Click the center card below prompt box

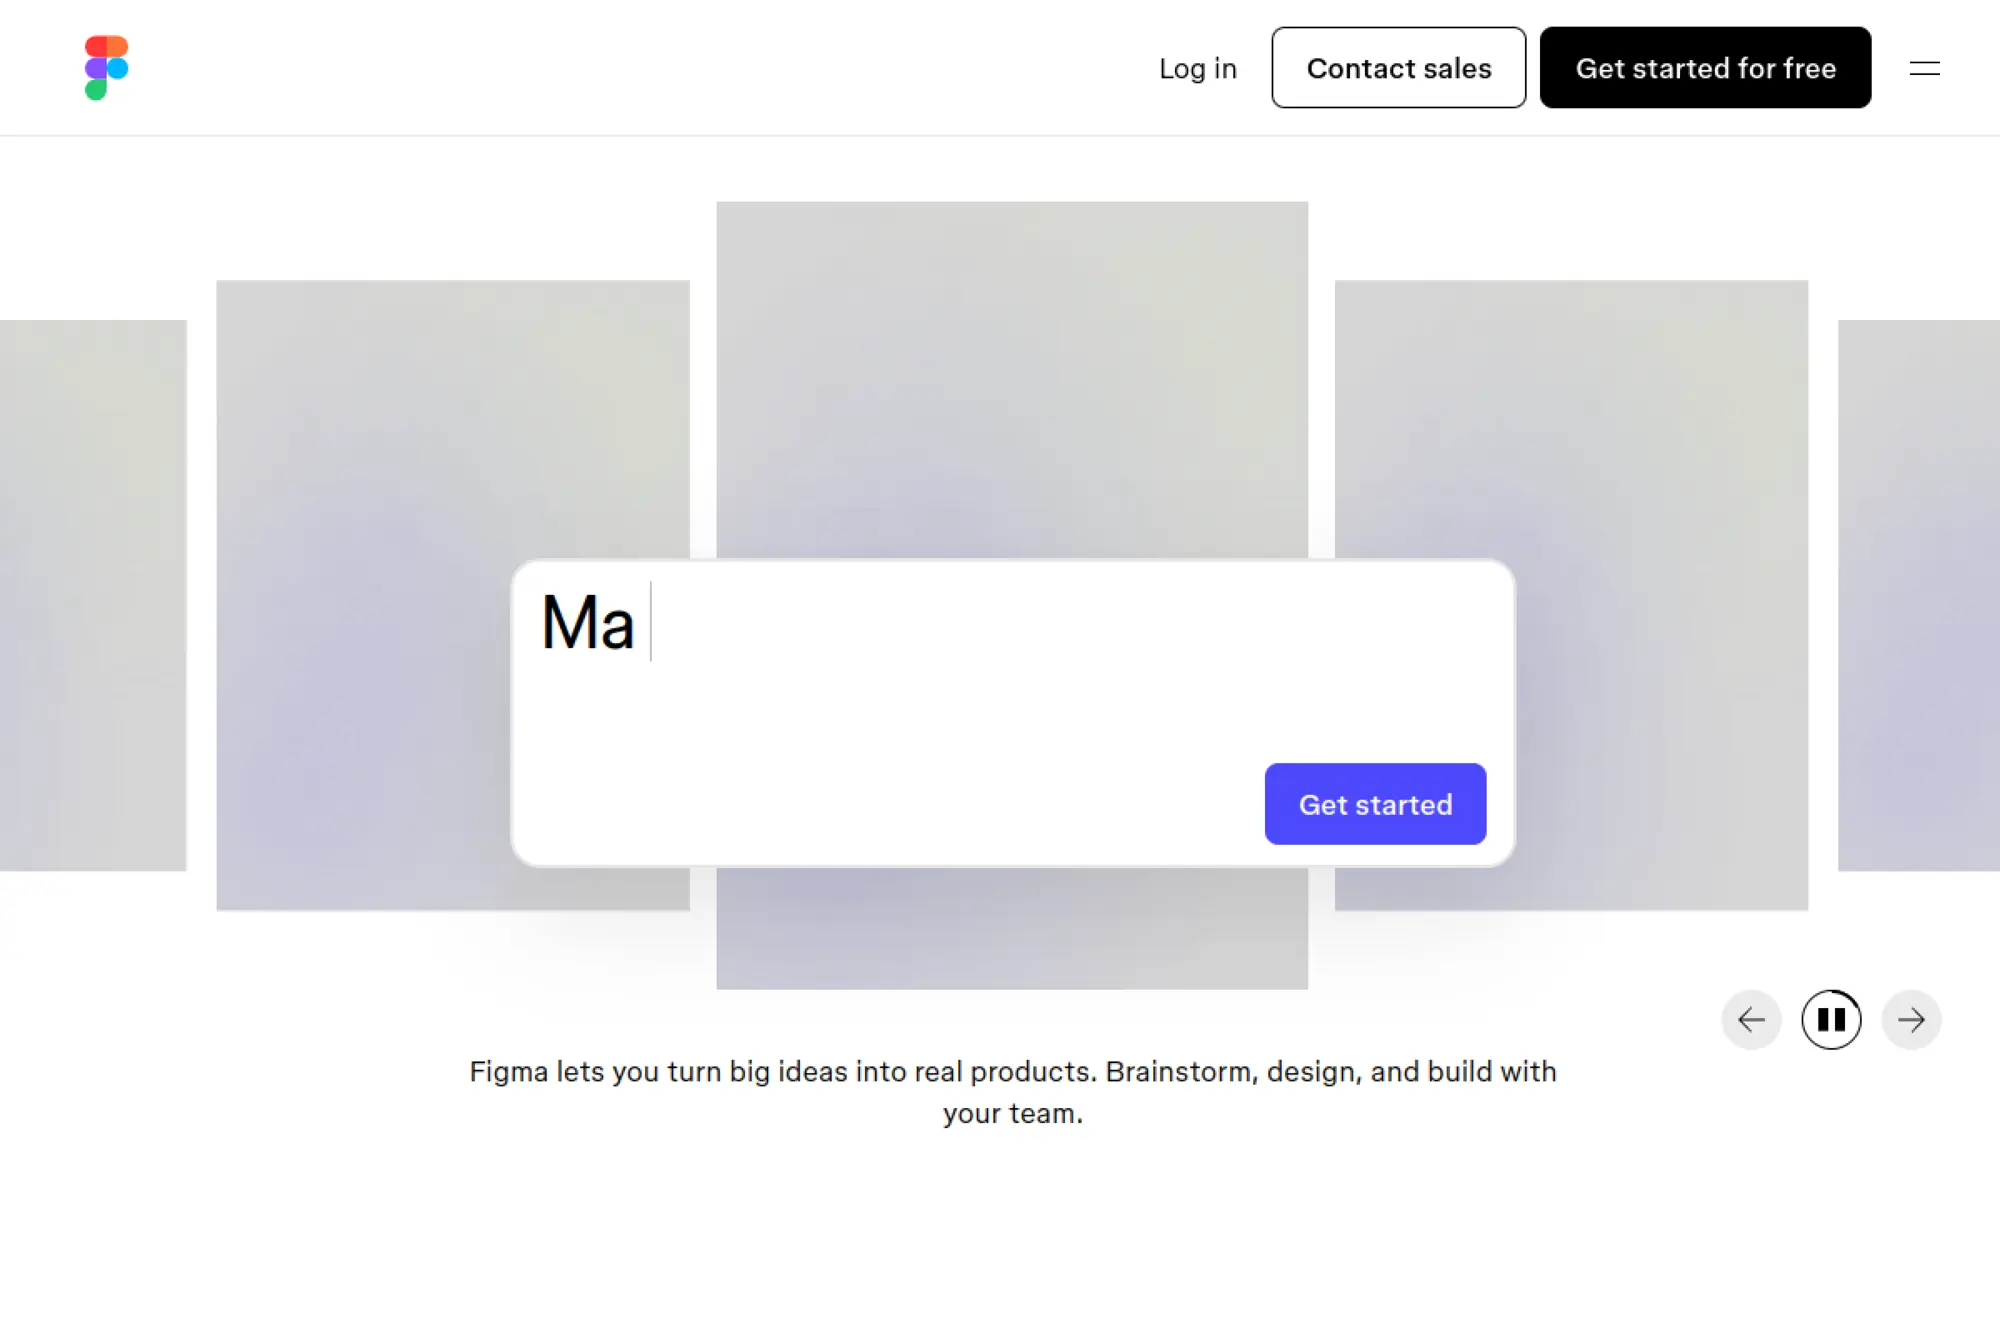coord(1012,928)
